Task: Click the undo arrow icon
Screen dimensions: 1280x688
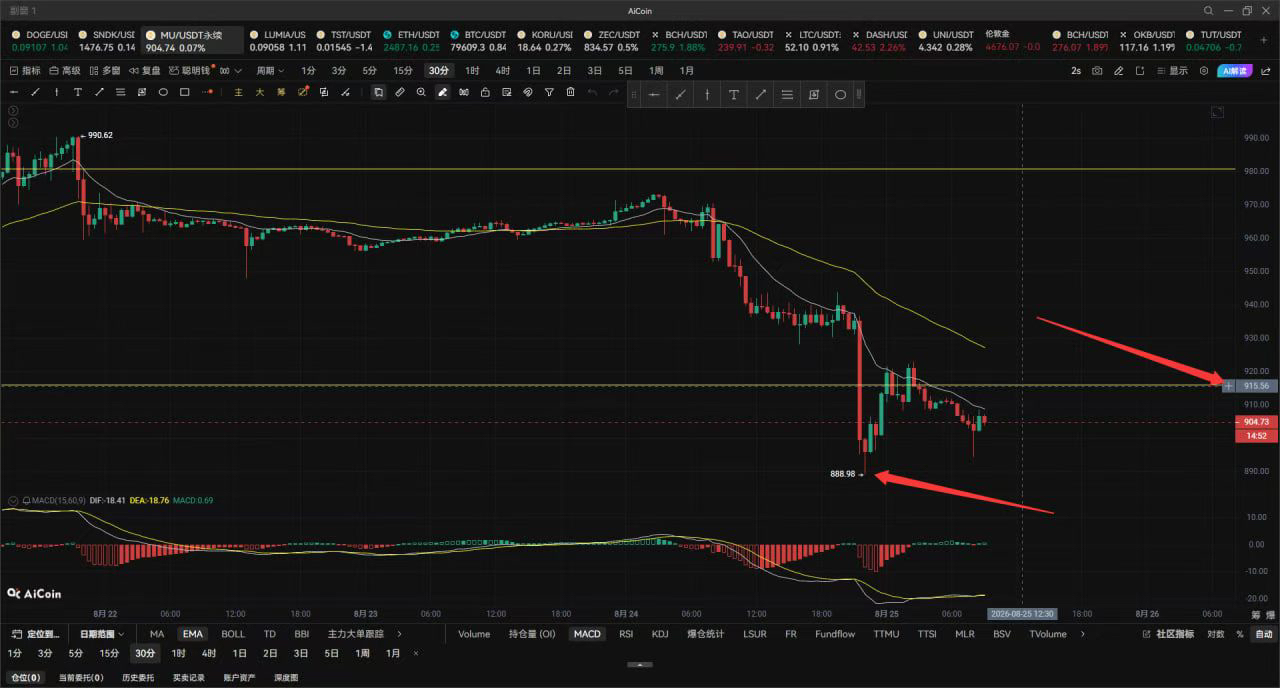Action: pos(592,92)
